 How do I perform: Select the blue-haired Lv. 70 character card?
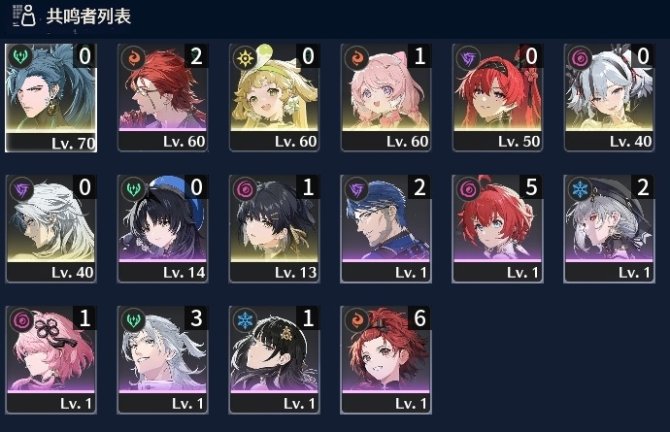[51, 98]
